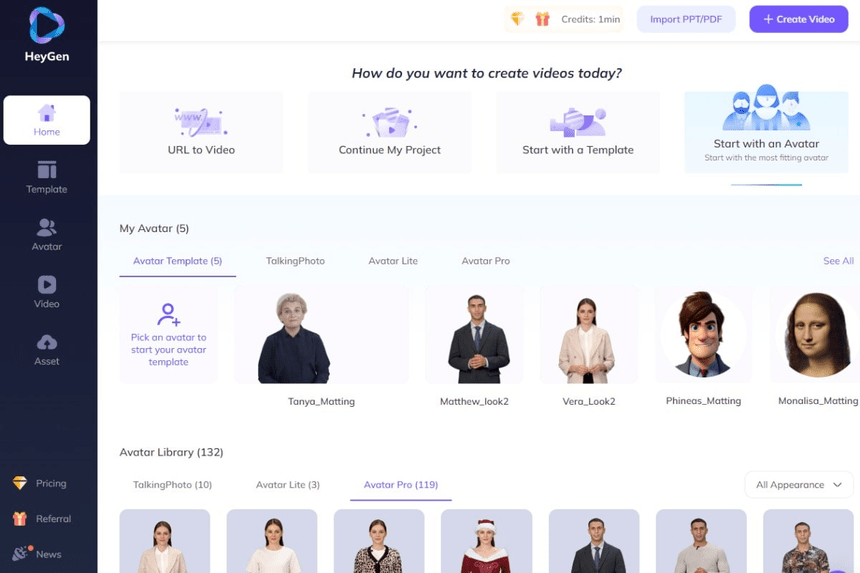Open the Video sidebar section
Viewport: 860px width, 573px height.
click(47, 292)
